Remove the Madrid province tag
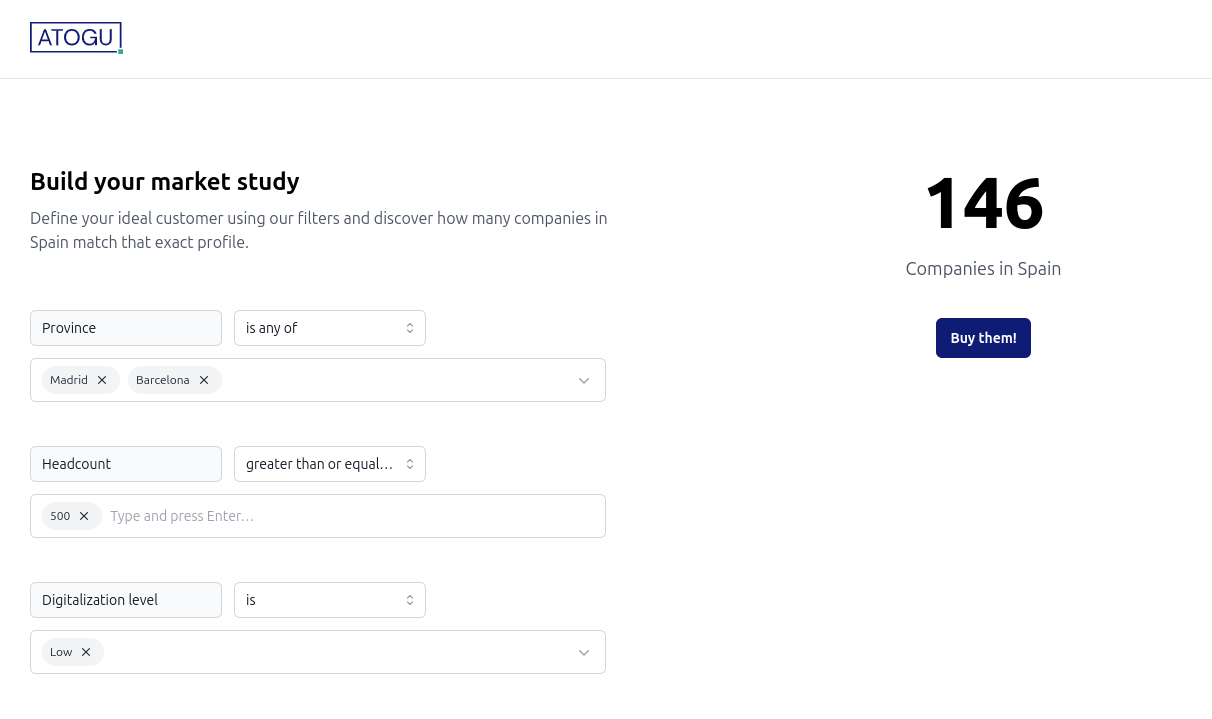 point(102,380)
